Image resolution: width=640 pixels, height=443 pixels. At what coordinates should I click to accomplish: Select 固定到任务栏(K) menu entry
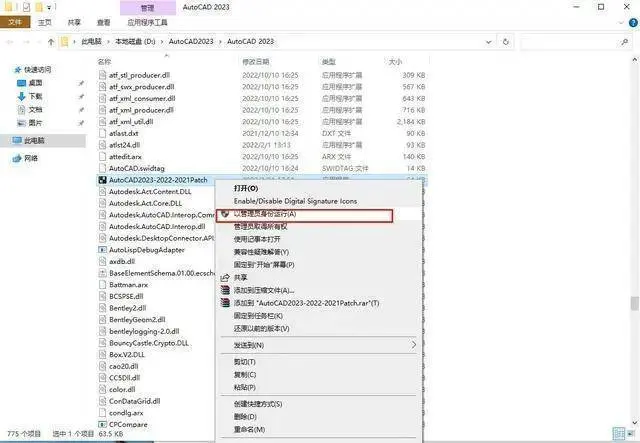pyautogui.click(x=258, y=316)
